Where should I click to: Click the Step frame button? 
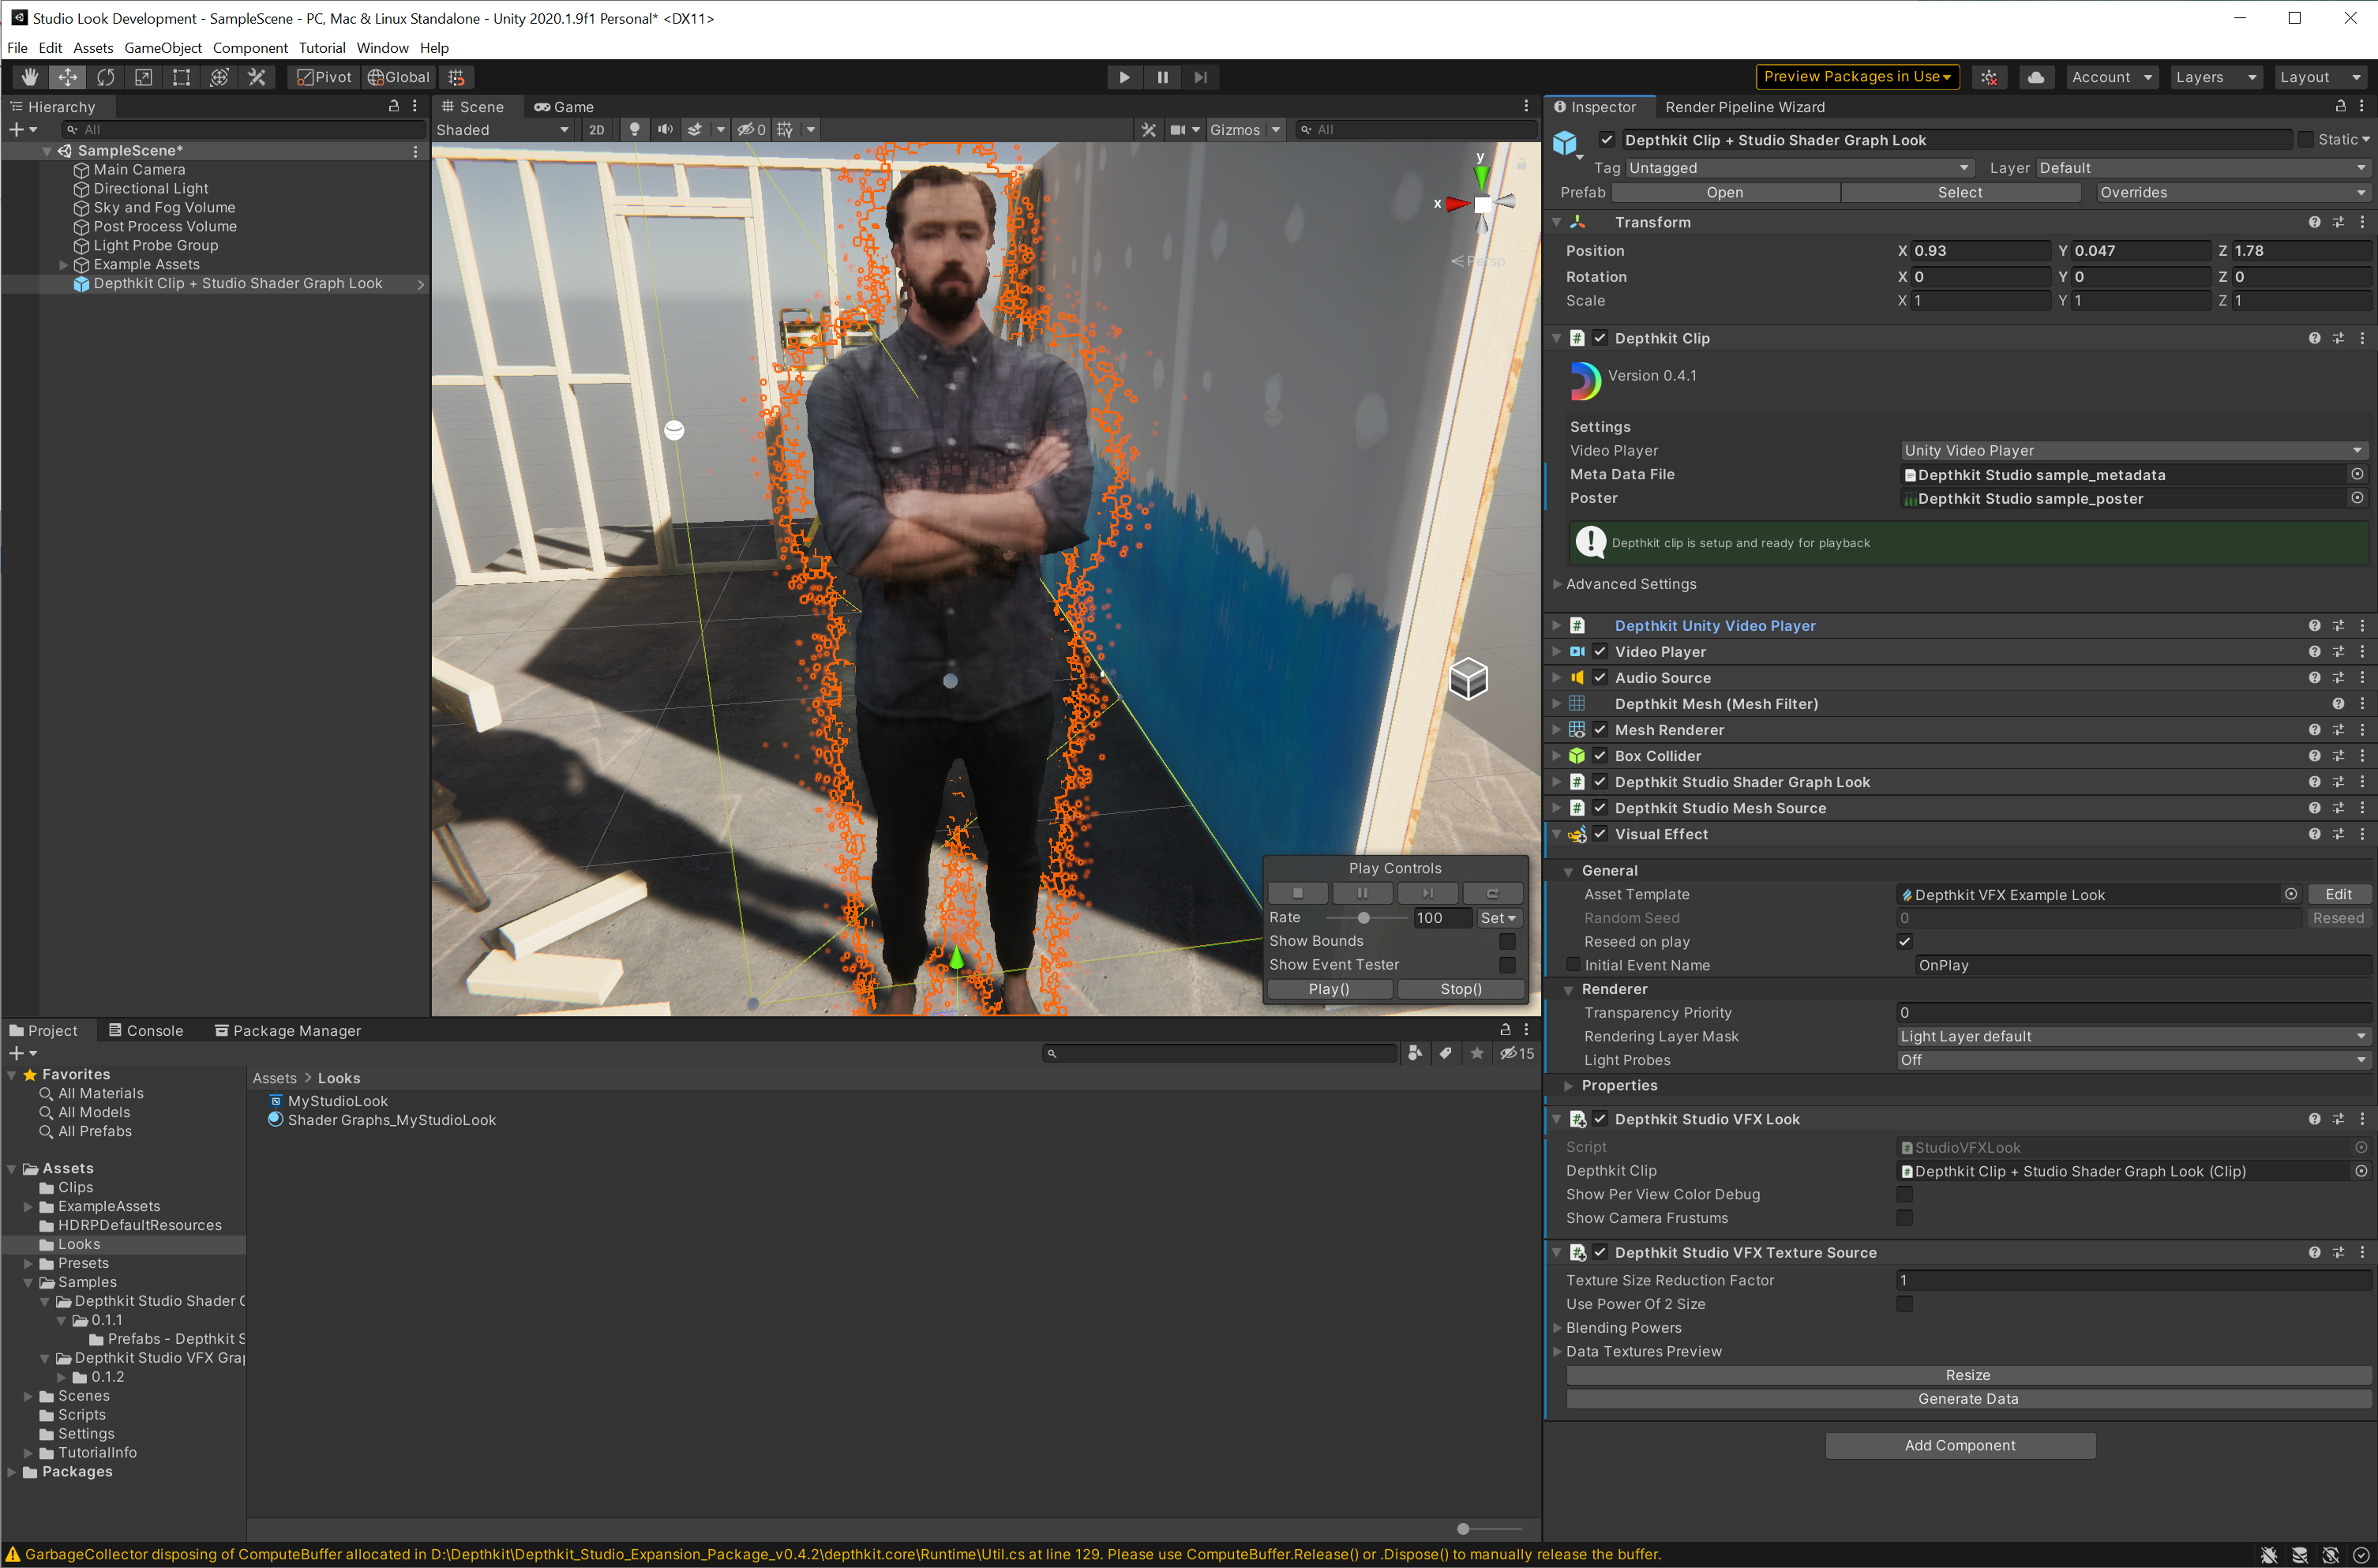point(1200,77)
